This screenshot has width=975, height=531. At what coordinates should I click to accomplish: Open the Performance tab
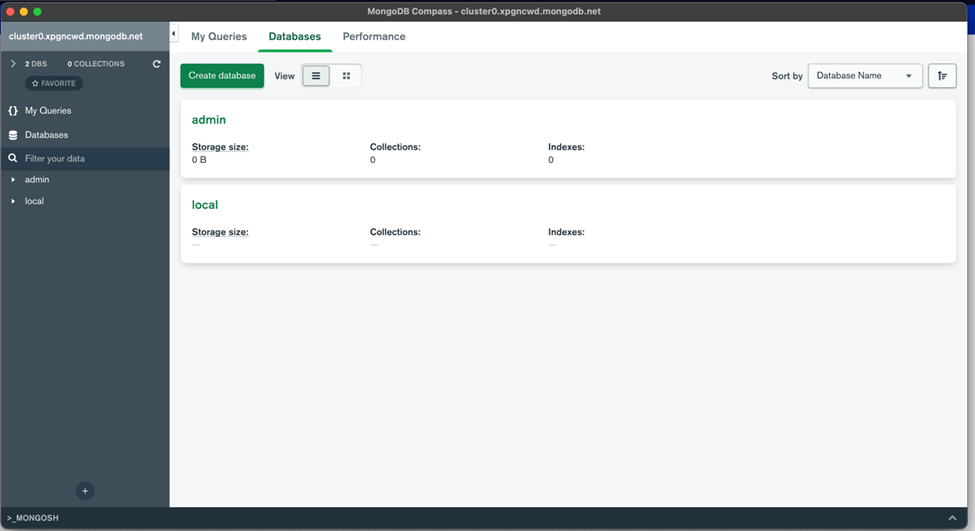coord(374,37)
